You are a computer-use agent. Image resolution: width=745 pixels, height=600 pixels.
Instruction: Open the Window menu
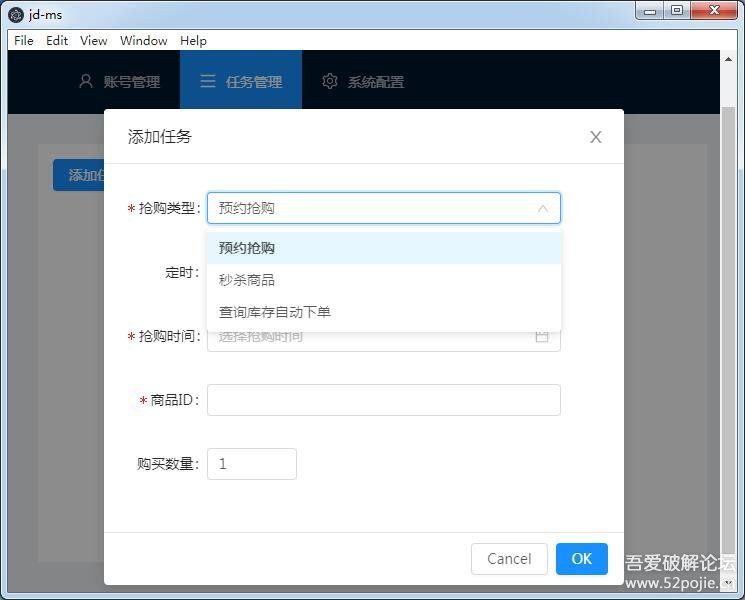click(x=144, y=40)
